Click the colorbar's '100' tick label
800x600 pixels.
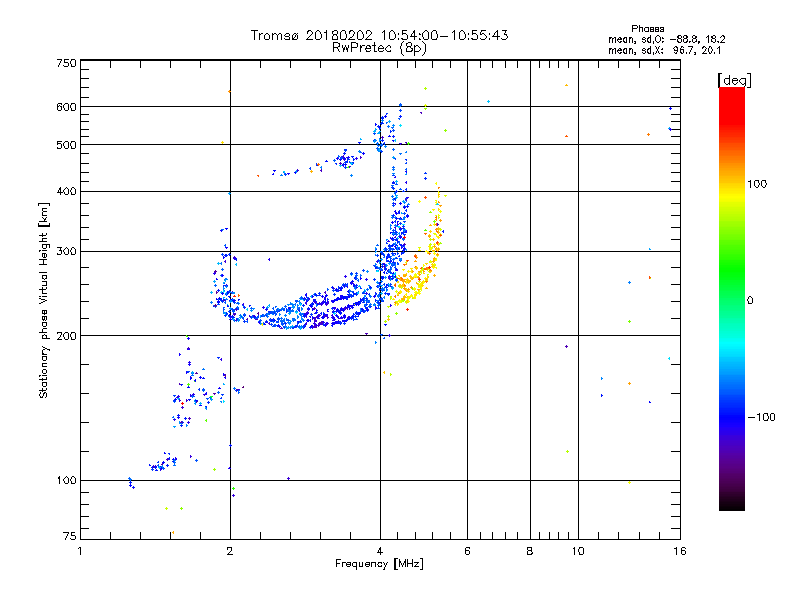pyautogui.click(x=757, y=184)
